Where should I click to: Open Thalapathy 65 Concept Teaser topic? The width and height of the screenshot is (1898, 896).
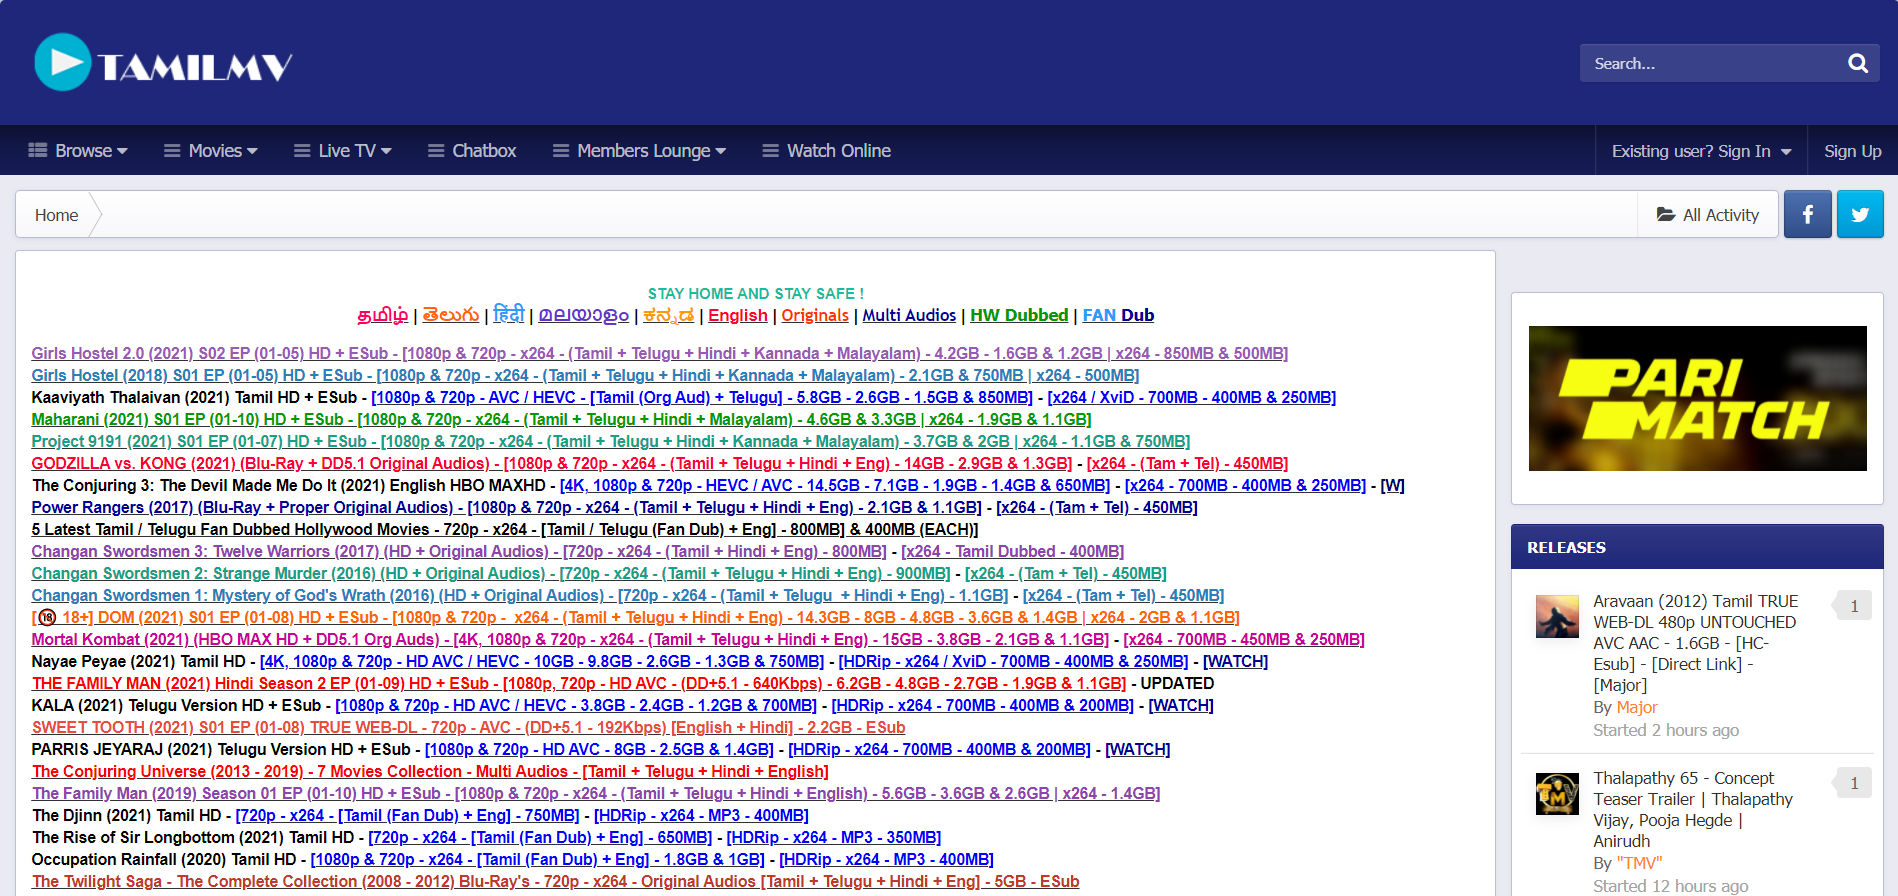pos(1693,809)
